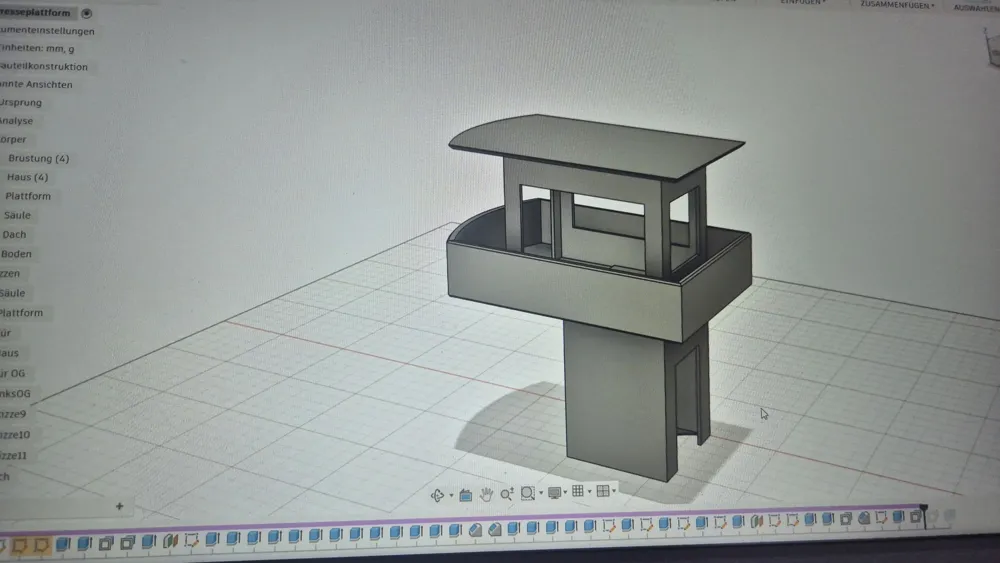Select the Ursprung browser folder
The width and height of the screenshot is (1000, 563).
coord(21,102)
